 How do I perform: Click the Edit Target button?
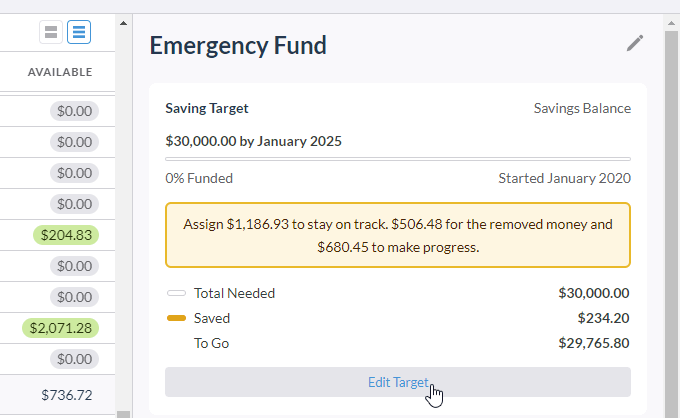point(398,382)
